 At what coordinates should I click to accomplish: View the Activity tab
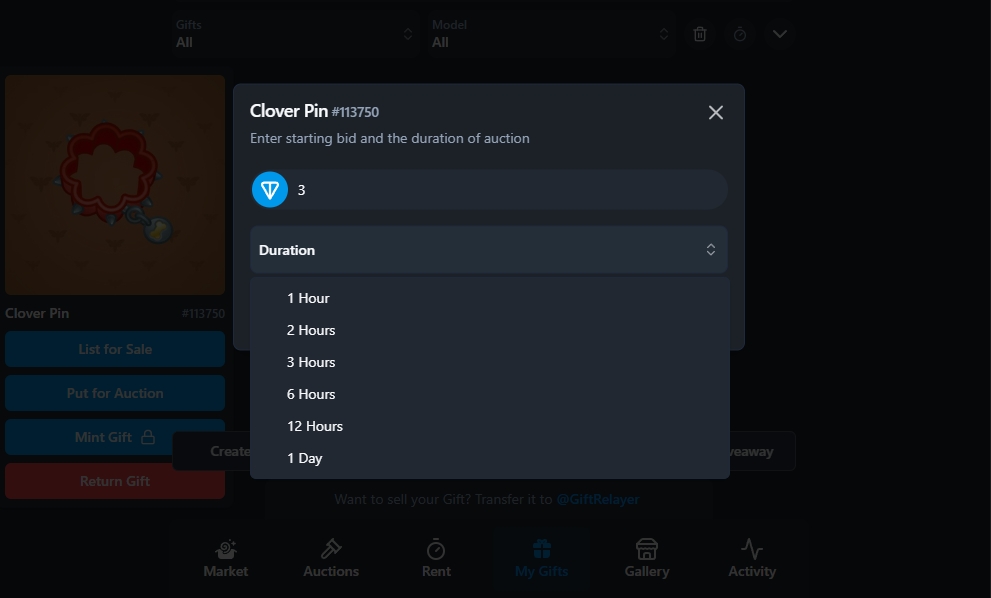point(752,558)
